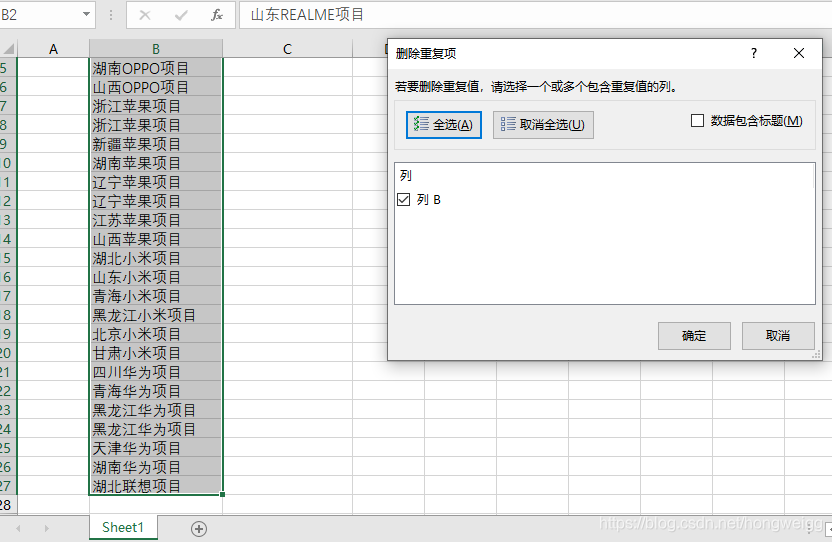
Task: Select cell 北京小米项目
Action: [x=156, y=334]
